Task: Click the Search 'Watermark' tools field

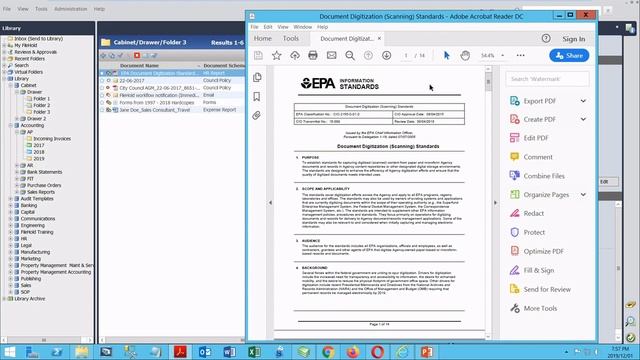Action: click(x=547, y=79)
